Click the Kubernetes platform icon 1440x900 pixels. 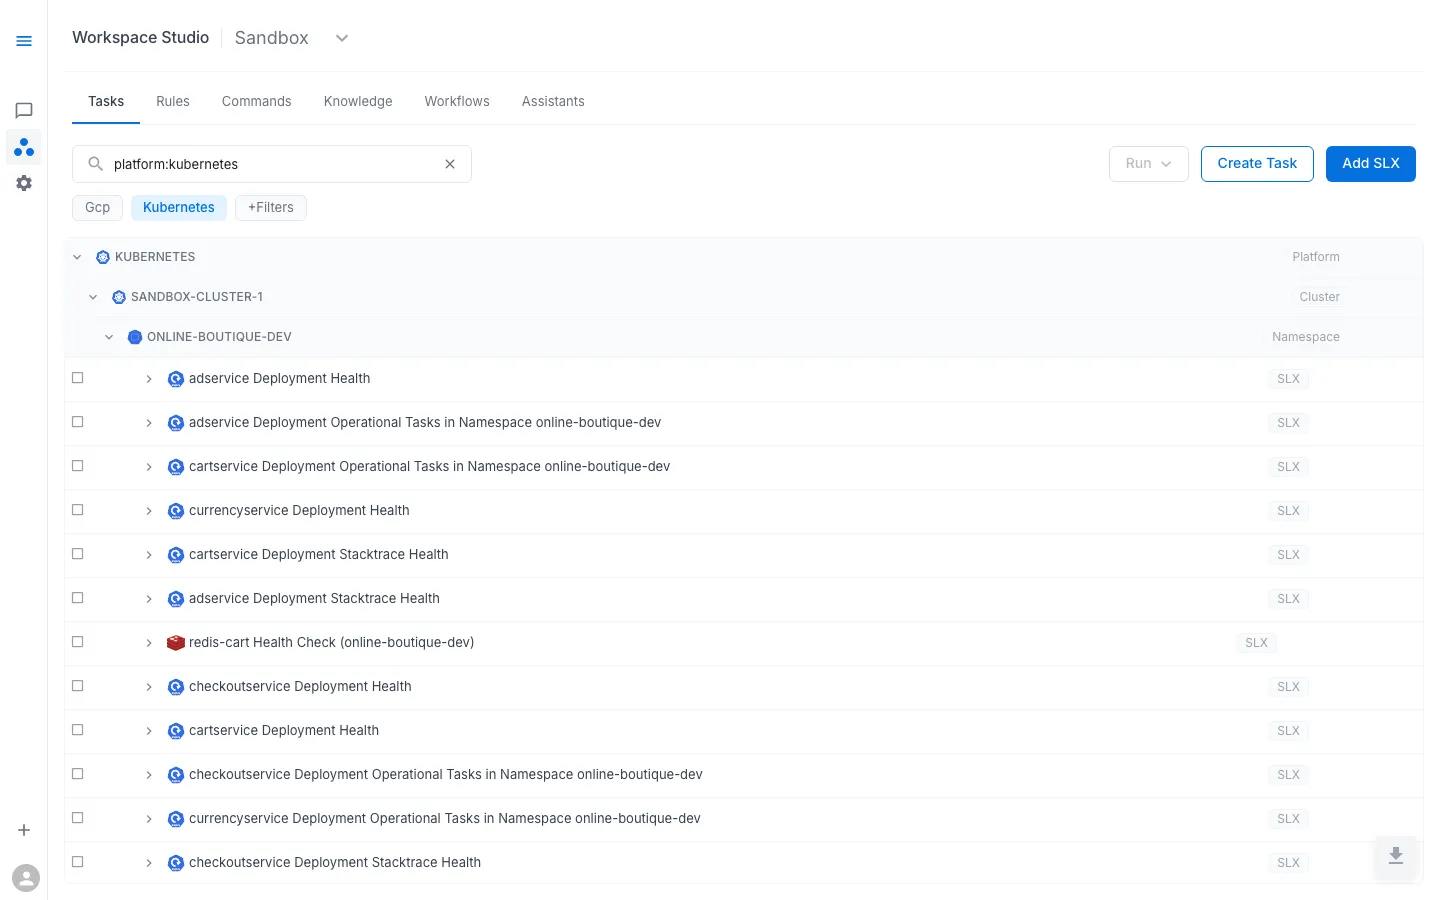click(x=102, y=256)
